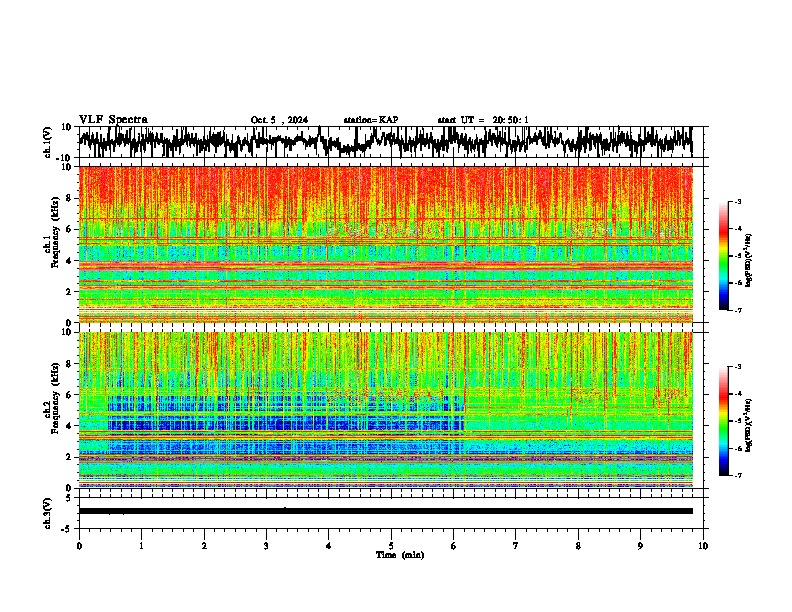Click the "-5" tick on ch.3(V) axis

[68, 529]
